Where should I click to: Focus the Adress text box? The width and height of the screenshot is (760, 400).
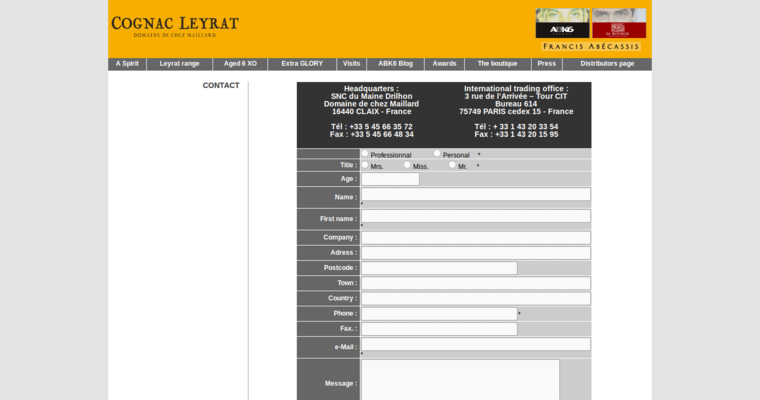[476, 253]
